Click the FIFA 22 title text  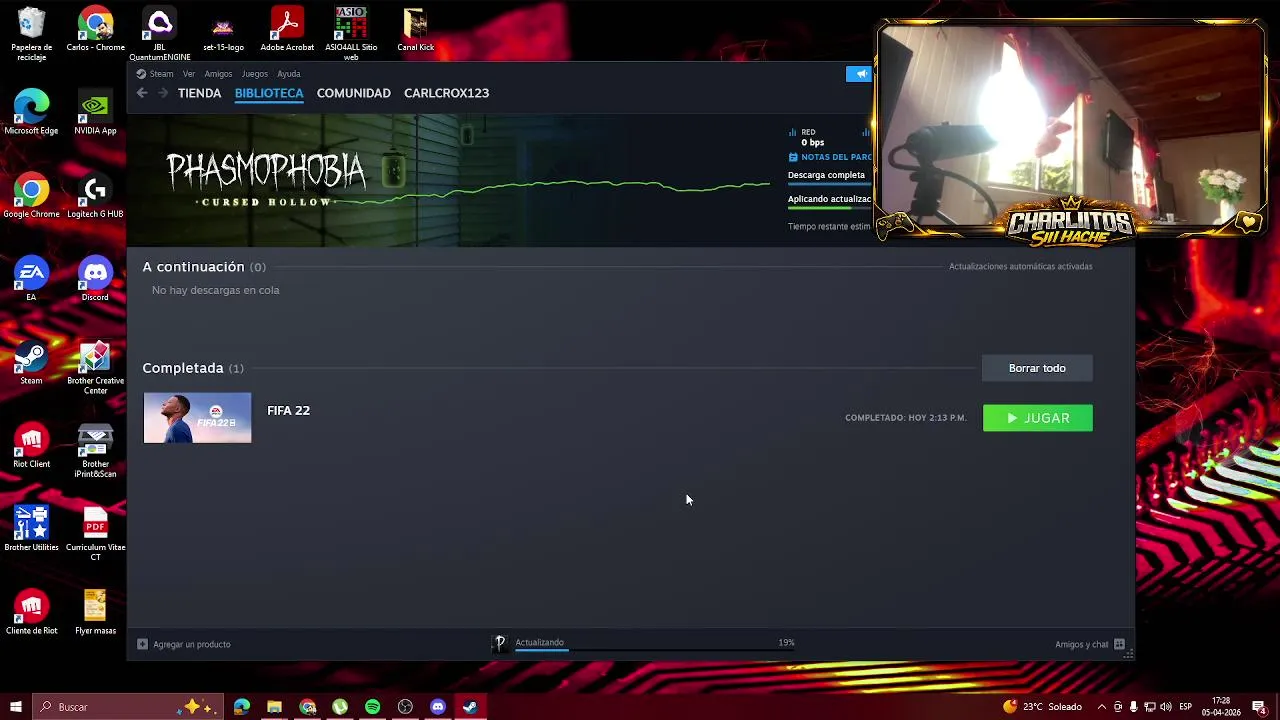click(x=288, y=410)
